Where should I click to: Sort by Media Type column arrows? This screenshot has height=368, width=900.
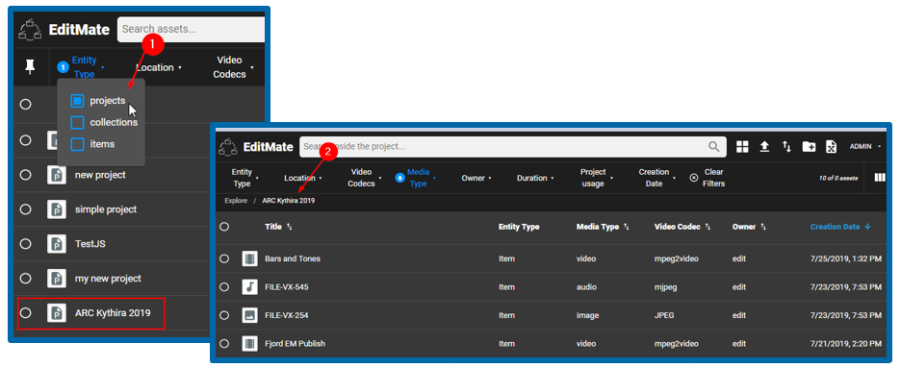click(626, 227)
